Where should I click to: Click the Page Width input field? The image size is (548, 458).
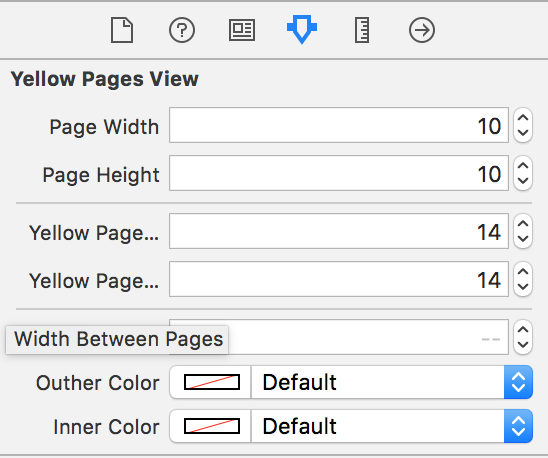tap(339, 125)
